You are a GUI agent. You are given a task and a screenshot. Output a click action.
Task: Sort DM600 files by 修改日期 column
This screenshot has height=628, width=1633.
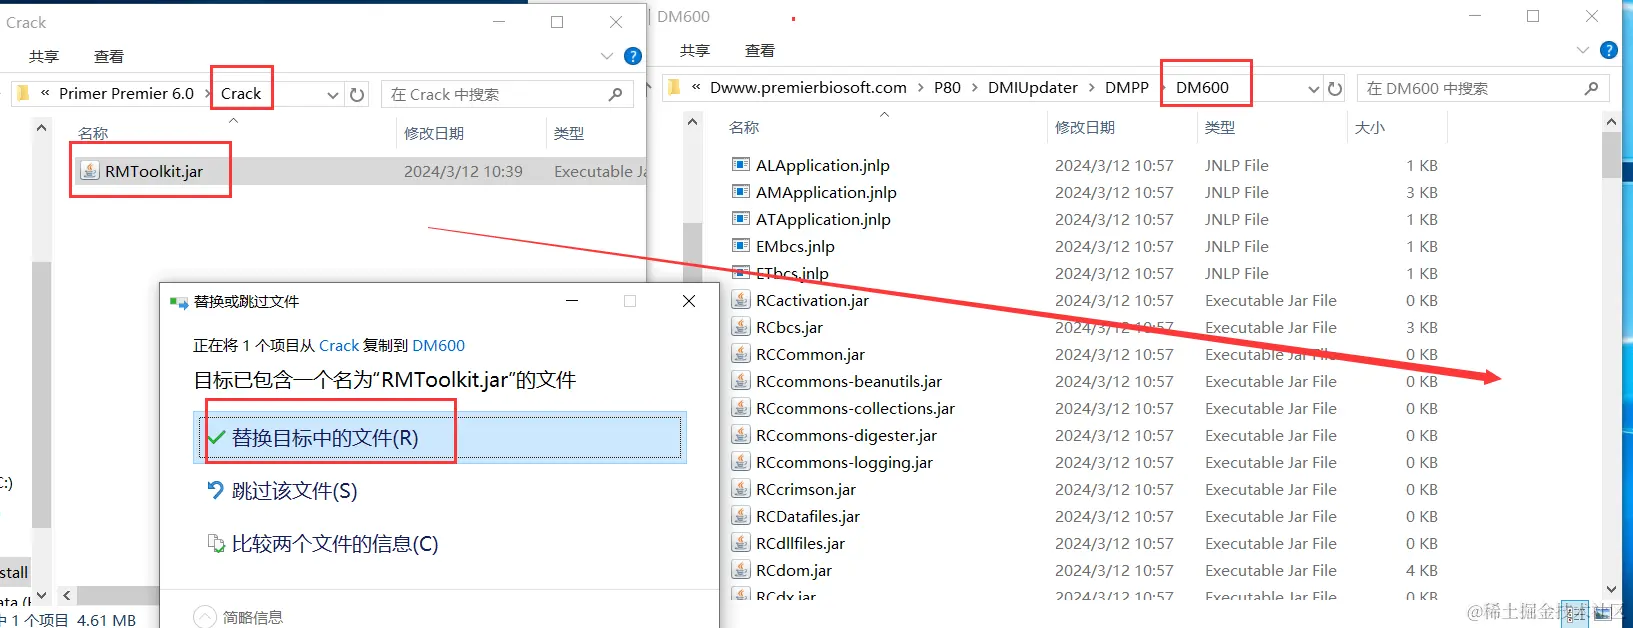coord(1085,127)
